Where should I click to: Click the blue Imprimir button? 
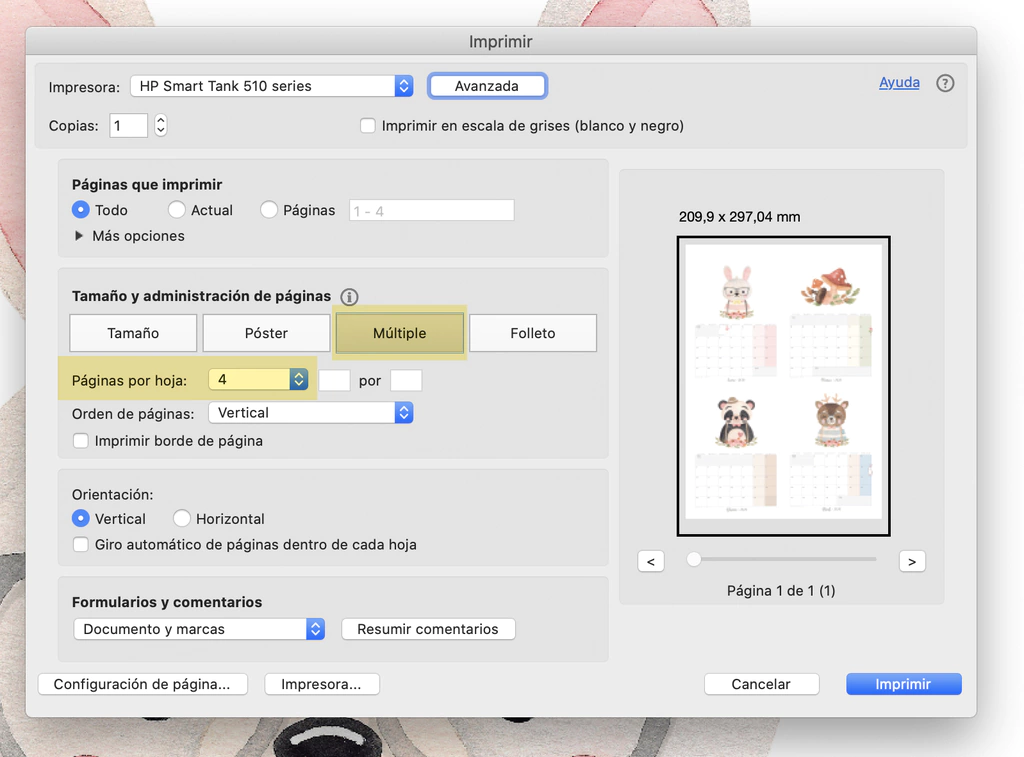(904, 684)
